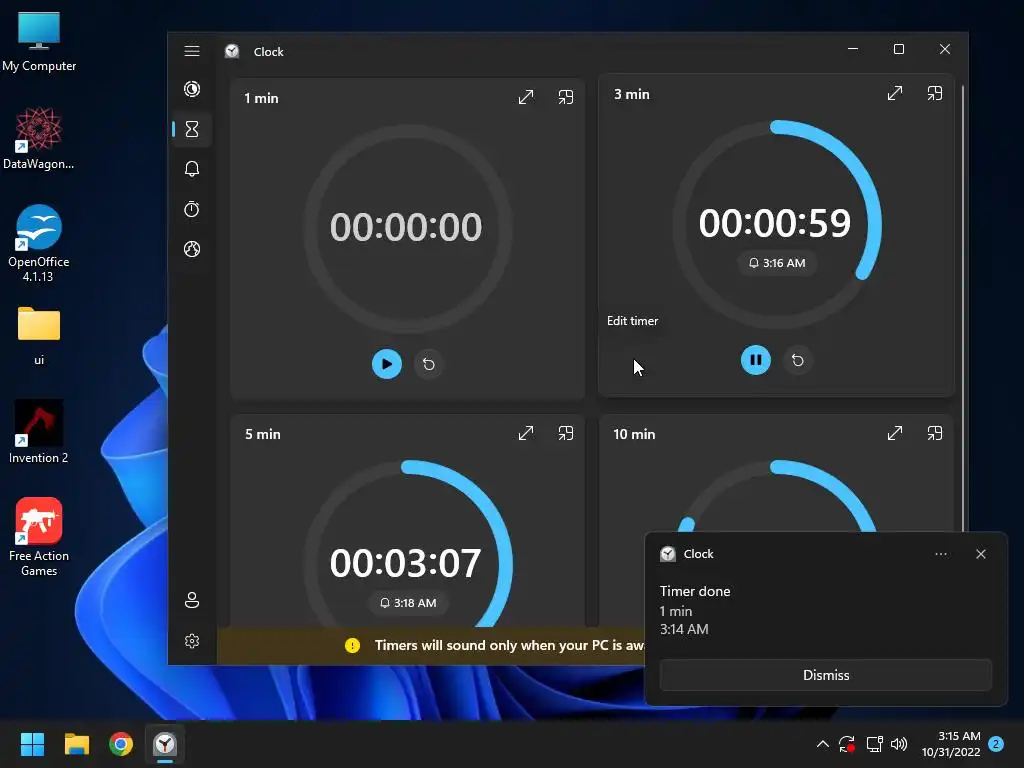1024x768 pixels.
Task: Click the 3:18 AM end-time badge
Action: (408, 603)
